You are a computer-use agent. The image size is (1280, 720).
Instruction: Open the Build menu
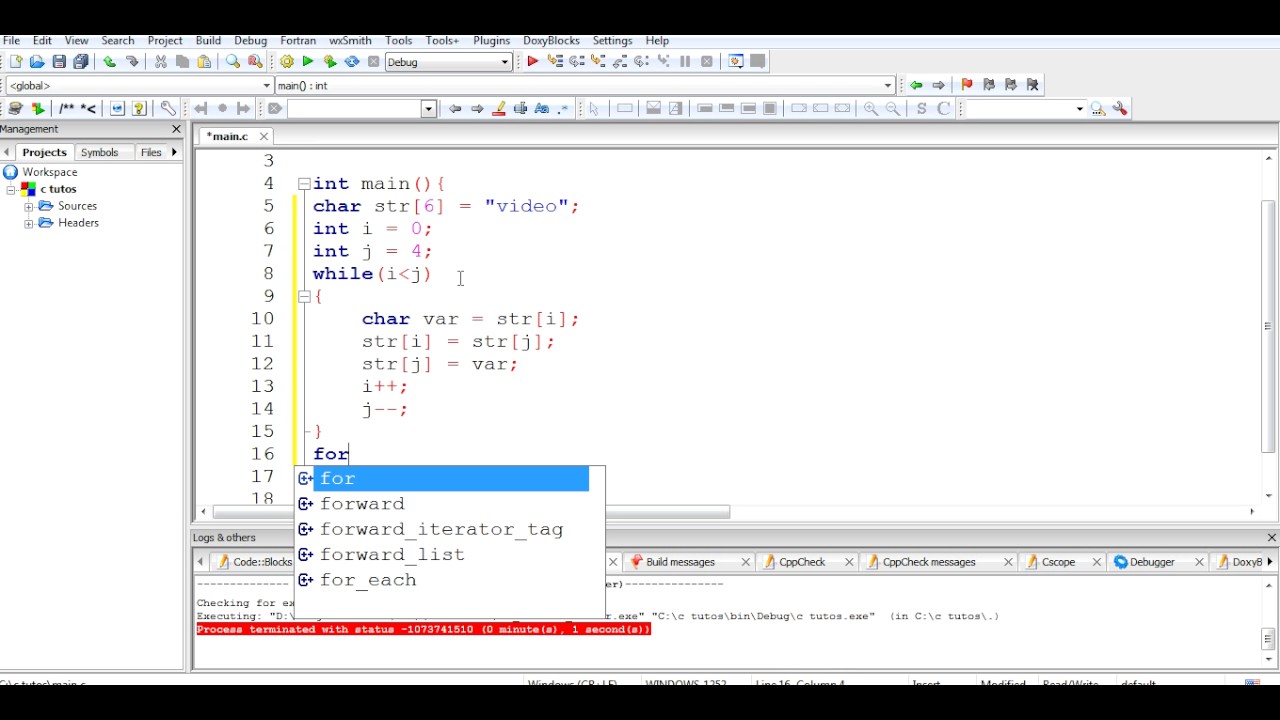click(x=208, y=41)
